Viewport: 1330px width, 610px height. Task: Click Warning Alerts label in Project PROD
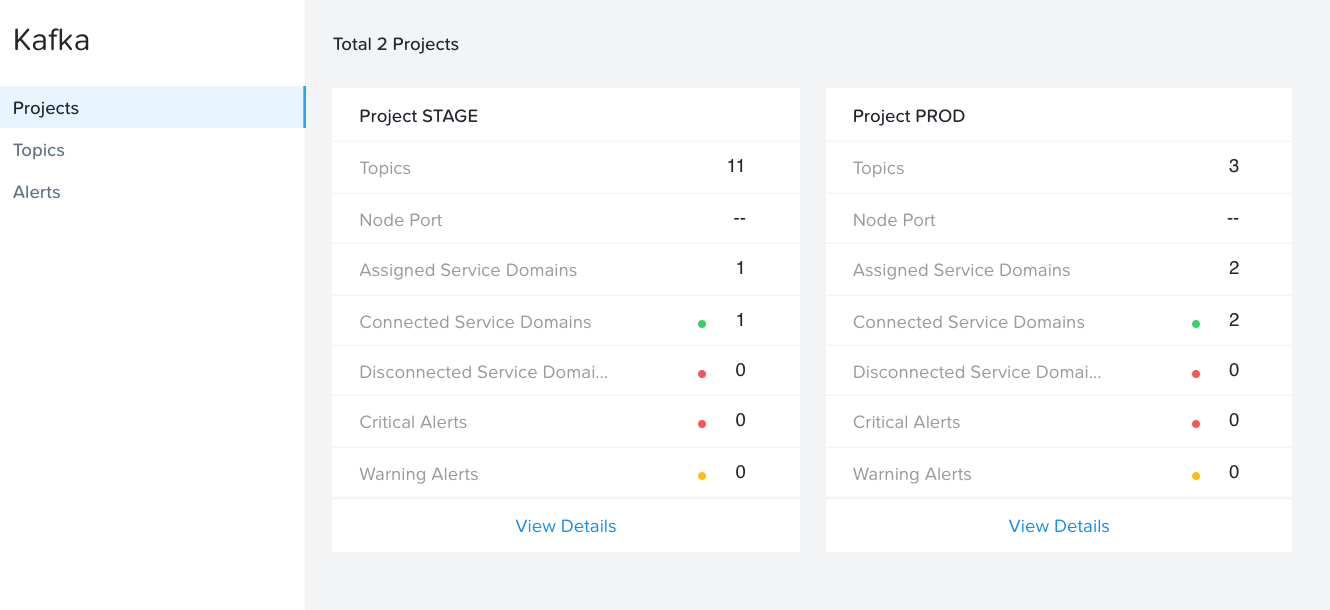(x=912, y=474)
